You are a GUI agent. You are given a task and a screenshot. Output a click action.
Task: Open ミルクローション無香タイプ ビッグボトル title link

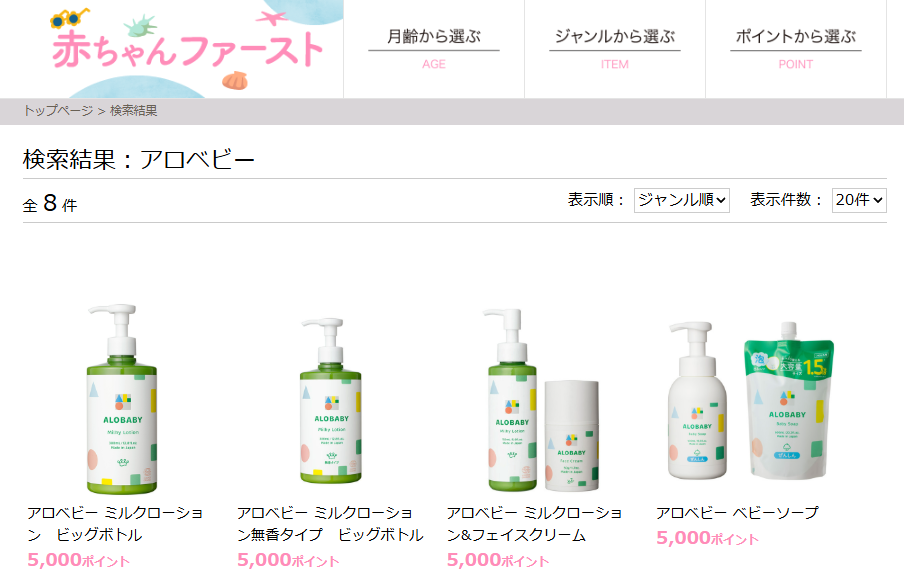click(330, 524)
